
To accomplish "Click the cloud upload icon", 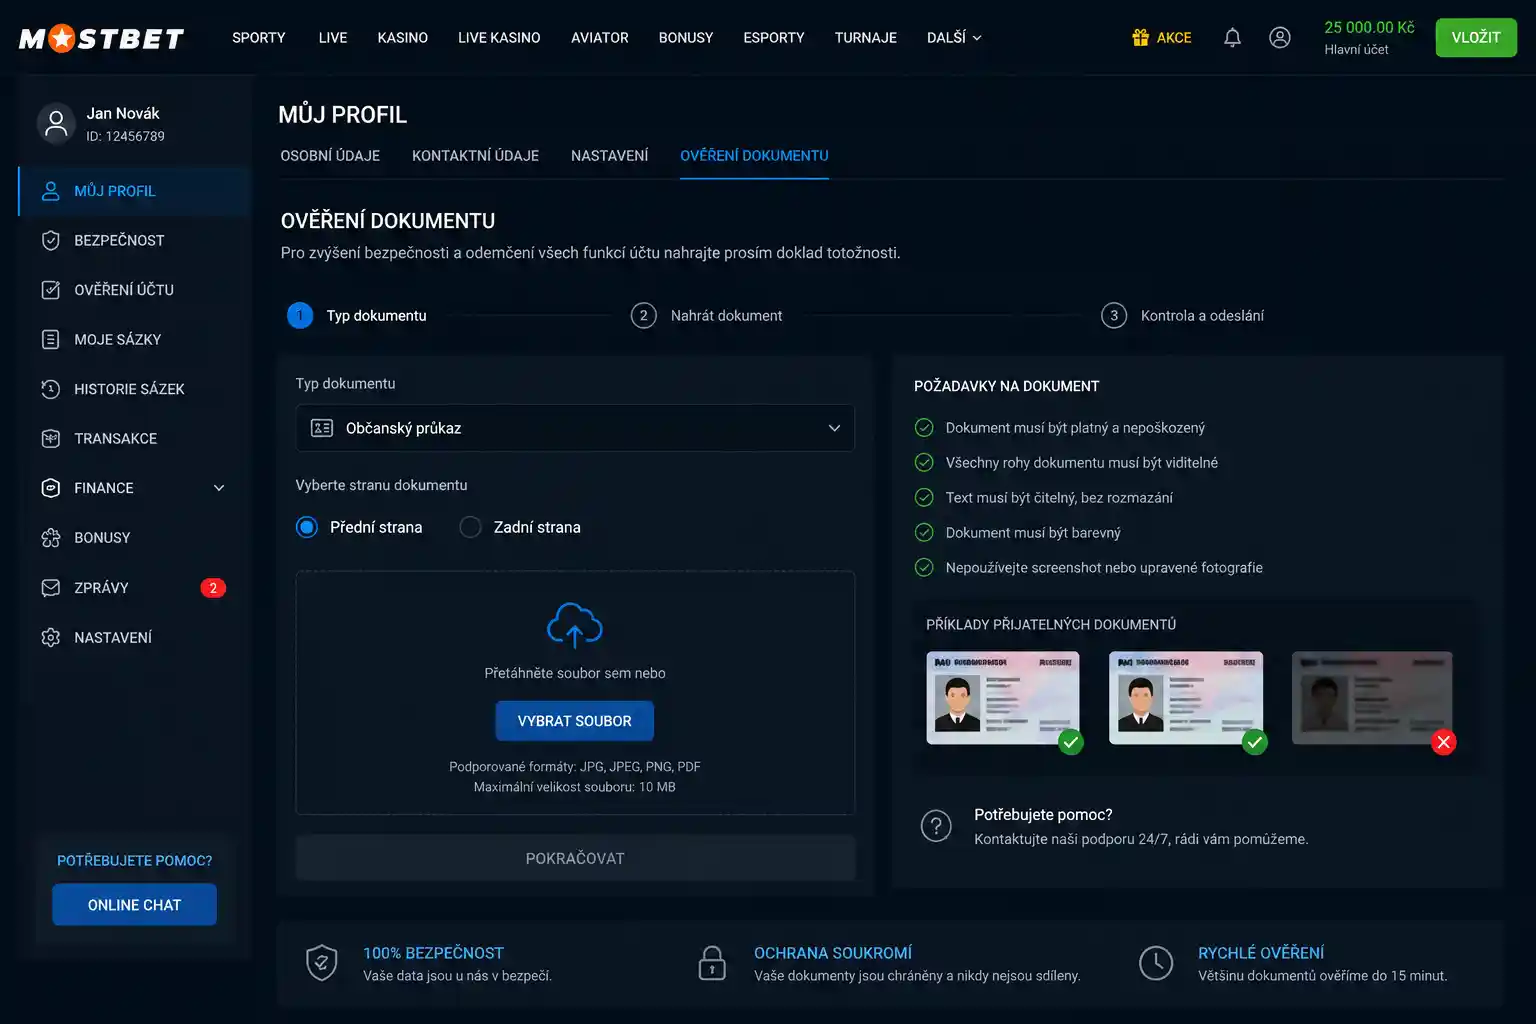I will 575,625.
